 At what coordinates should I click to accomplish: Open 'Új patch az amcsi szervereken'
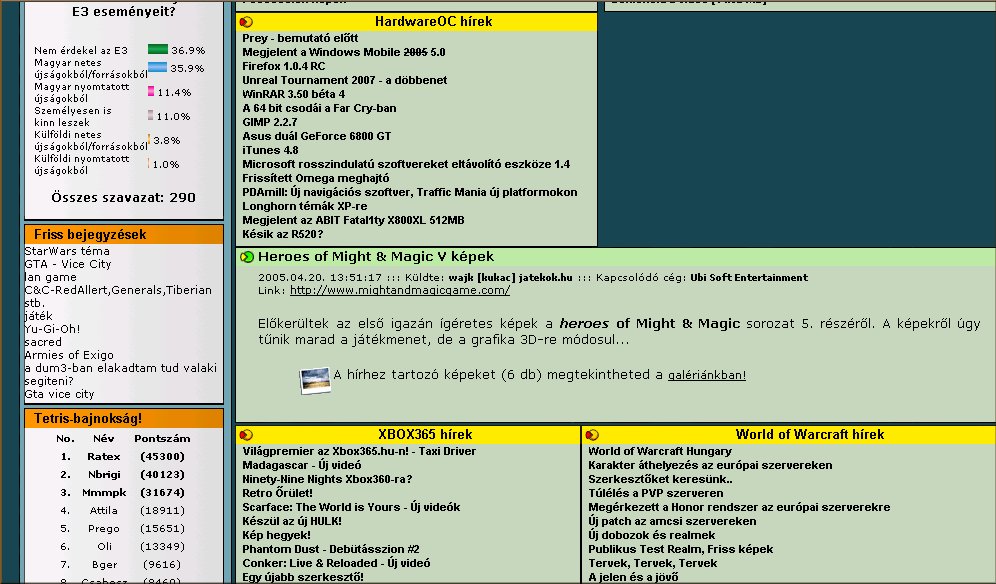[672, 521]
